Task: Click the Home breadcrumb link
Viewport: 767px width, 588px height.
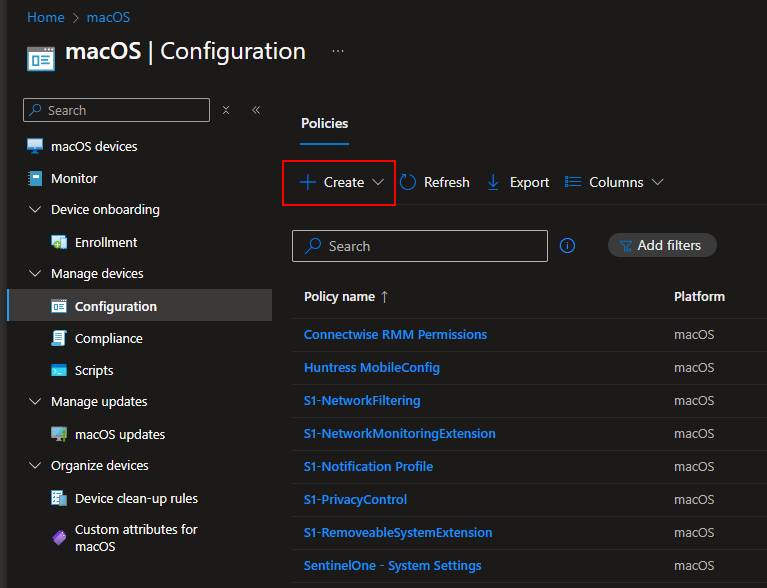Action: 45,17
